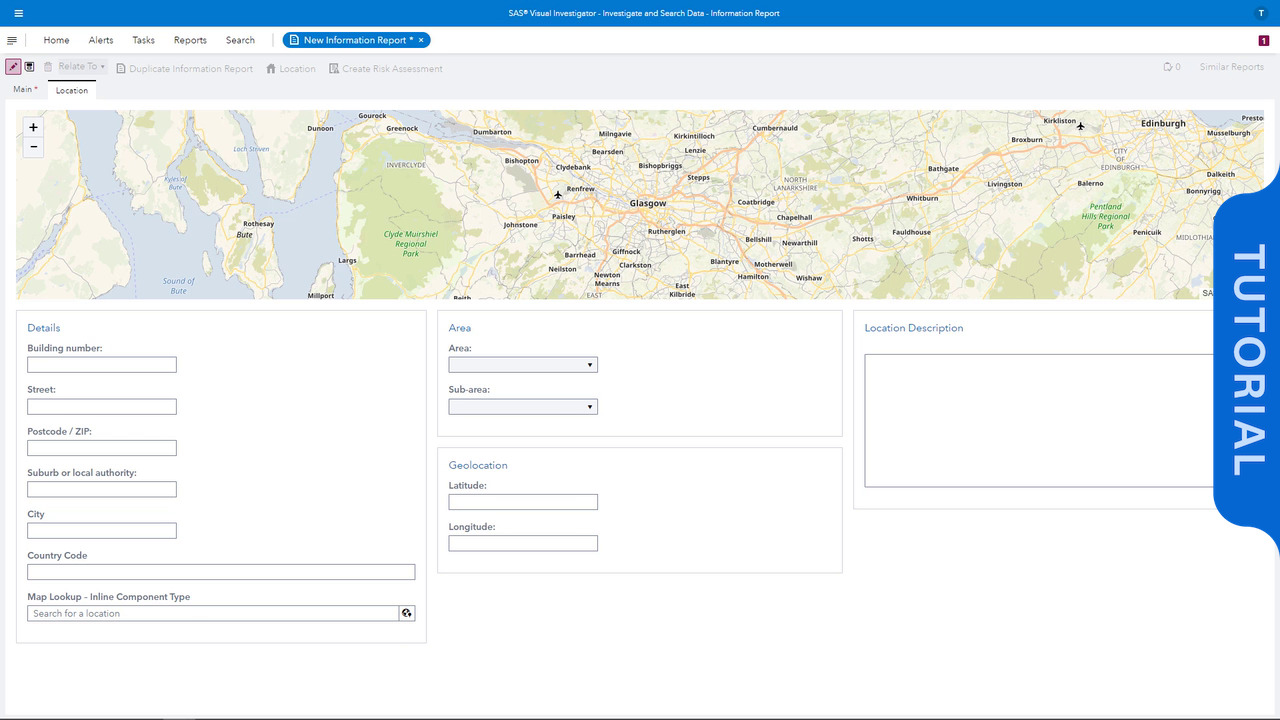Open the Alerts menu
The width and height of the screenshot is (1280, 720).
point(101,40)
